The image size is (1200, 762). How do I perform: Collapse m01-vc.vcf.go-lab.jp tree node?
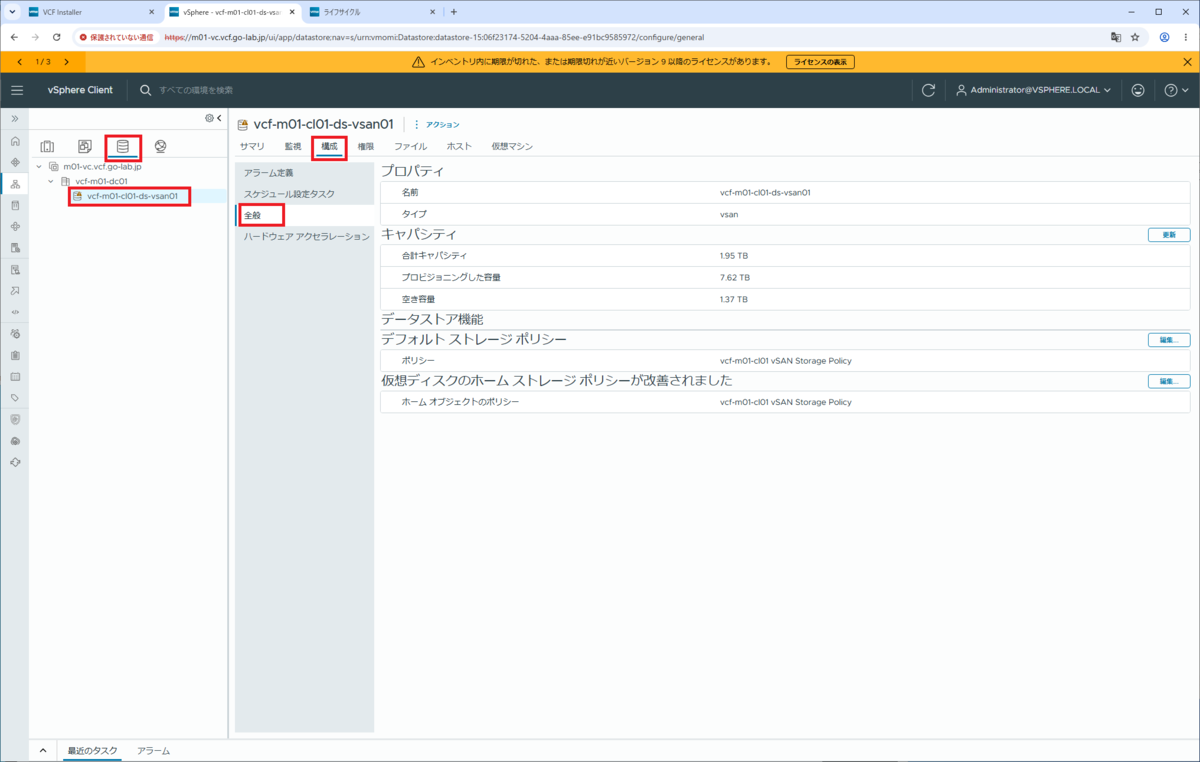click(x=39, y=167)
